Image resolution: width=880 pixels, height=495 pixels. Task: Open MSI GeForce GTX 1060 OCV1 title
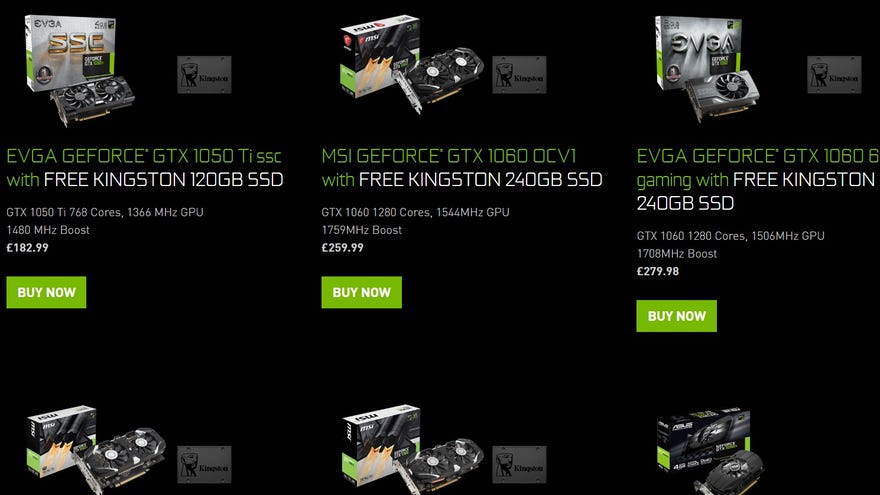(462, 168)
